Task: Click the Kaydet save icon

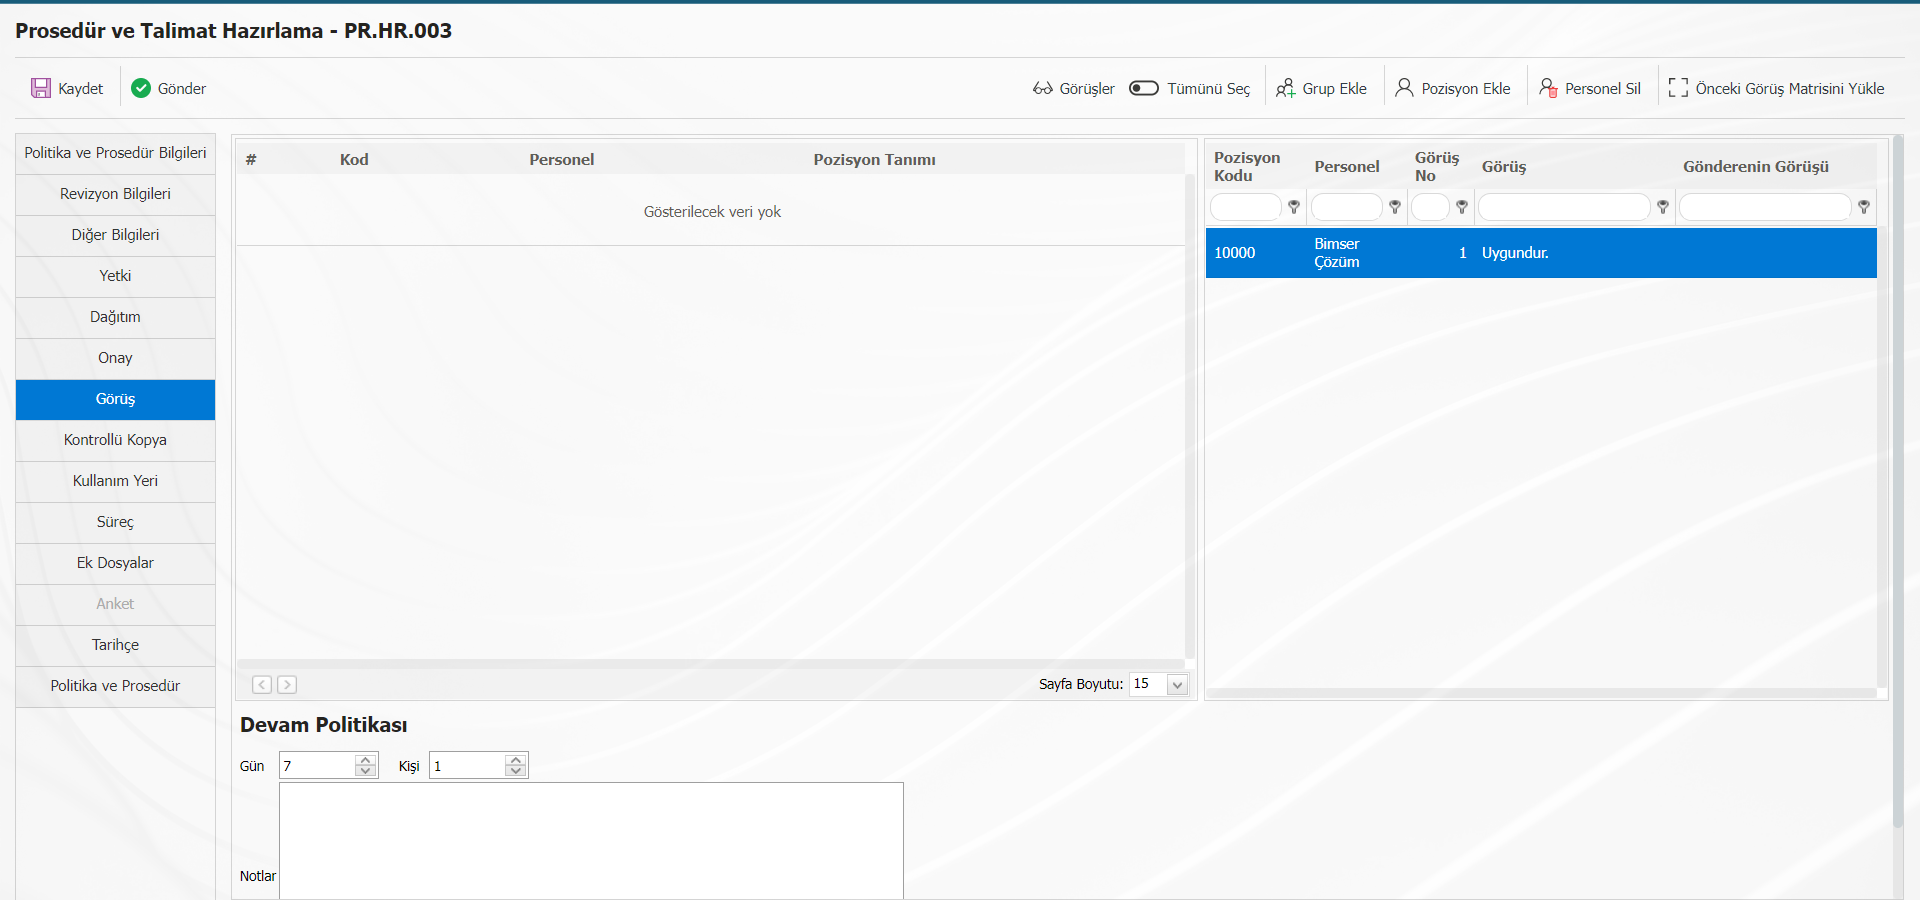Action: coord(41,88)
